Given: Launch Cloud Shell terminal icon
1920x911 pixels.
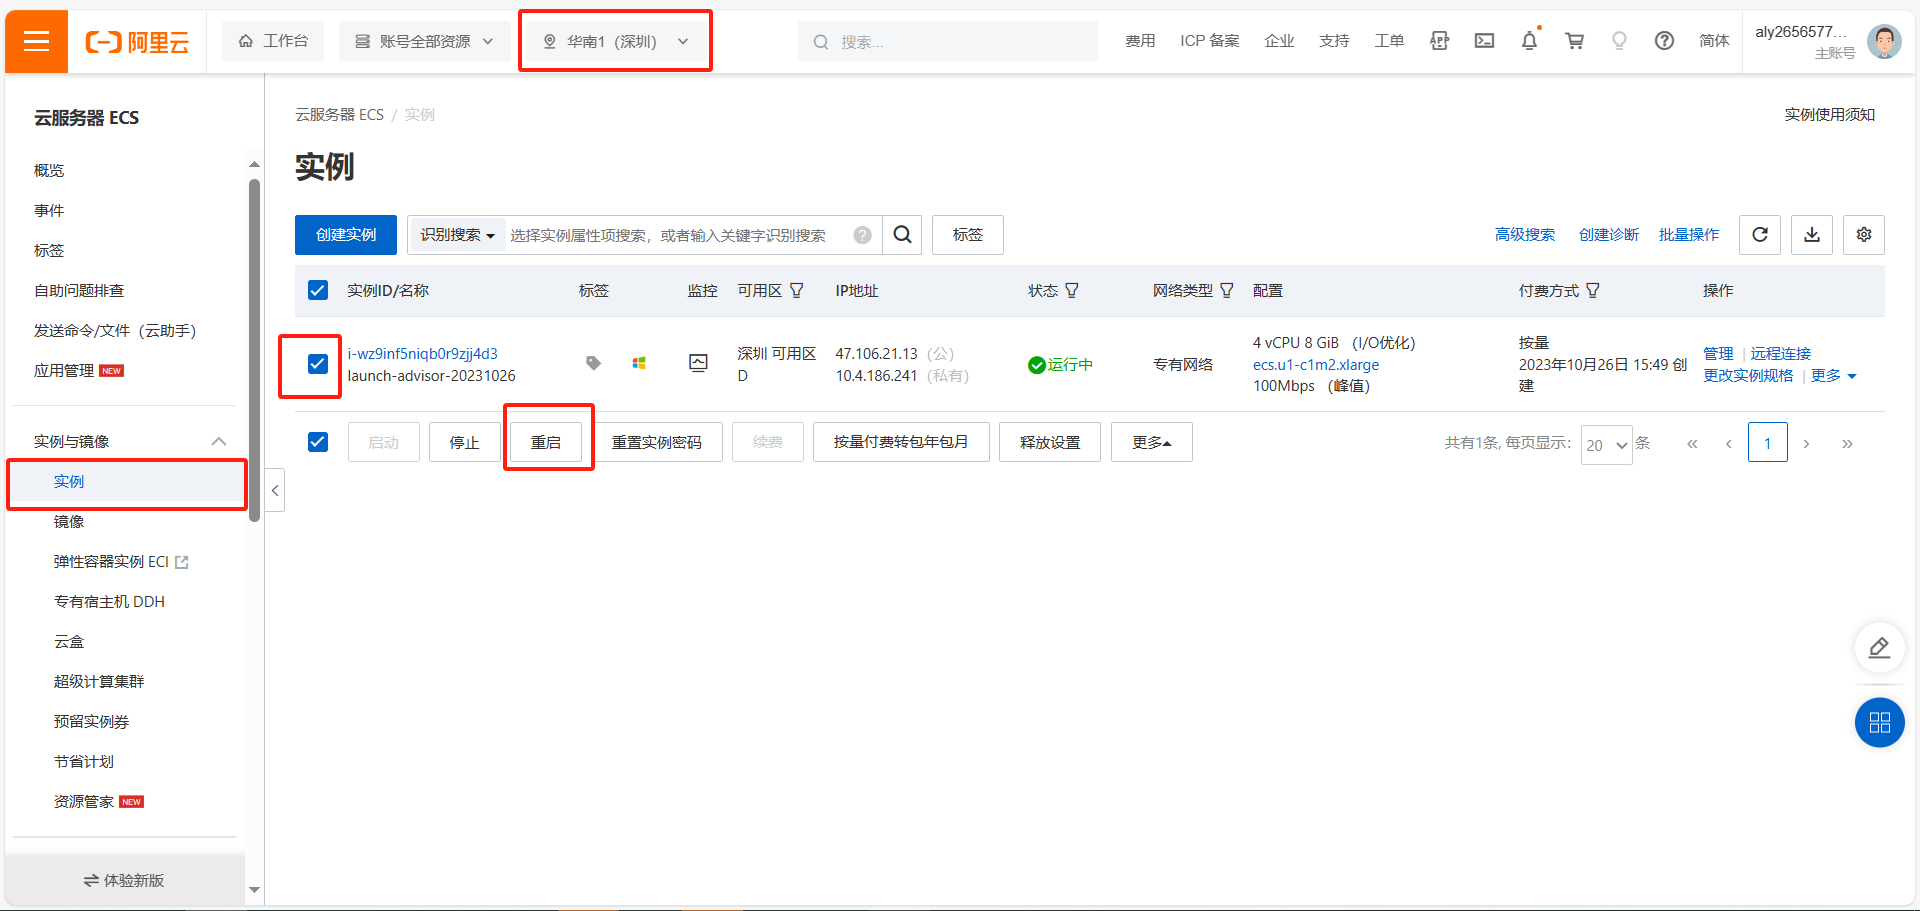Looking at the screenshot, I should 1484,41.
